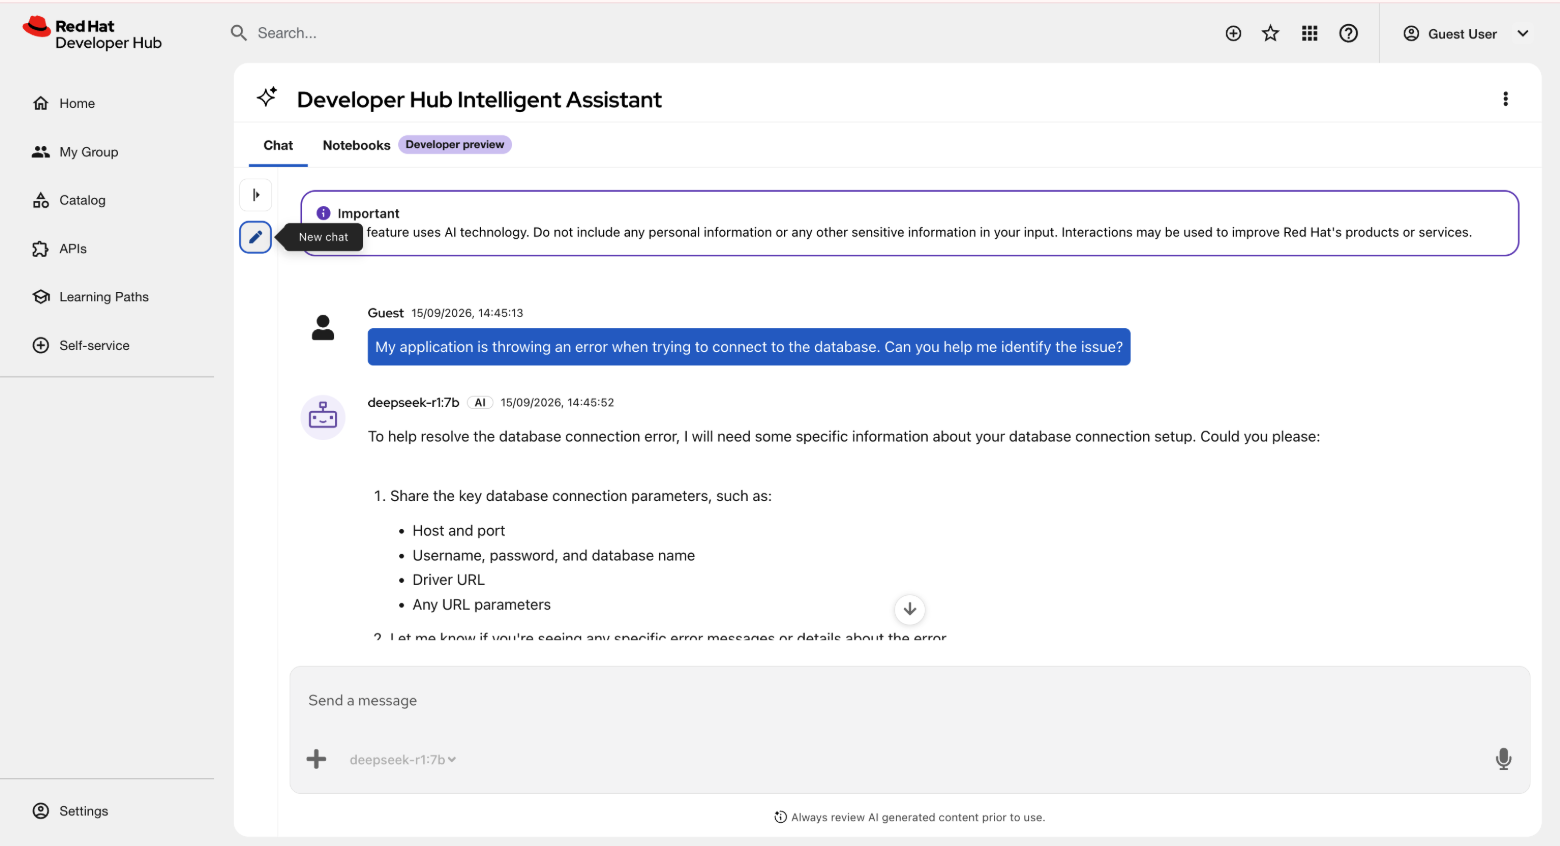Click the create plus-circle icon in header
This screenshot has height=846, width=1560.
1233,34
